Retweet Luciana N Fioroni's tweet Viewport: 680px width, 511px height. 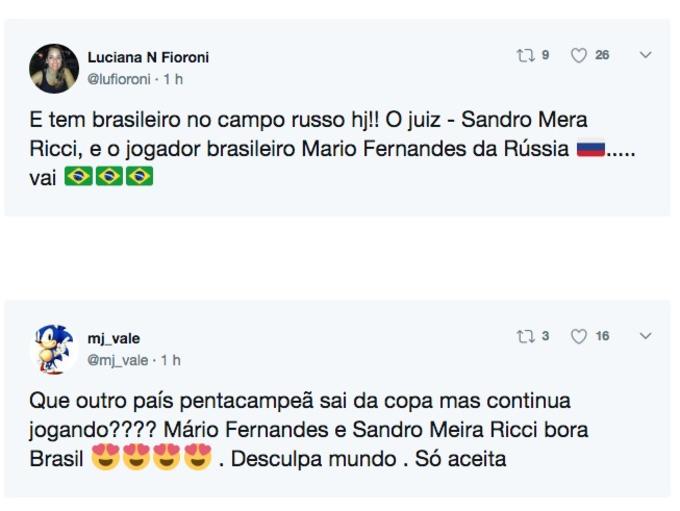tap(525, 56)
